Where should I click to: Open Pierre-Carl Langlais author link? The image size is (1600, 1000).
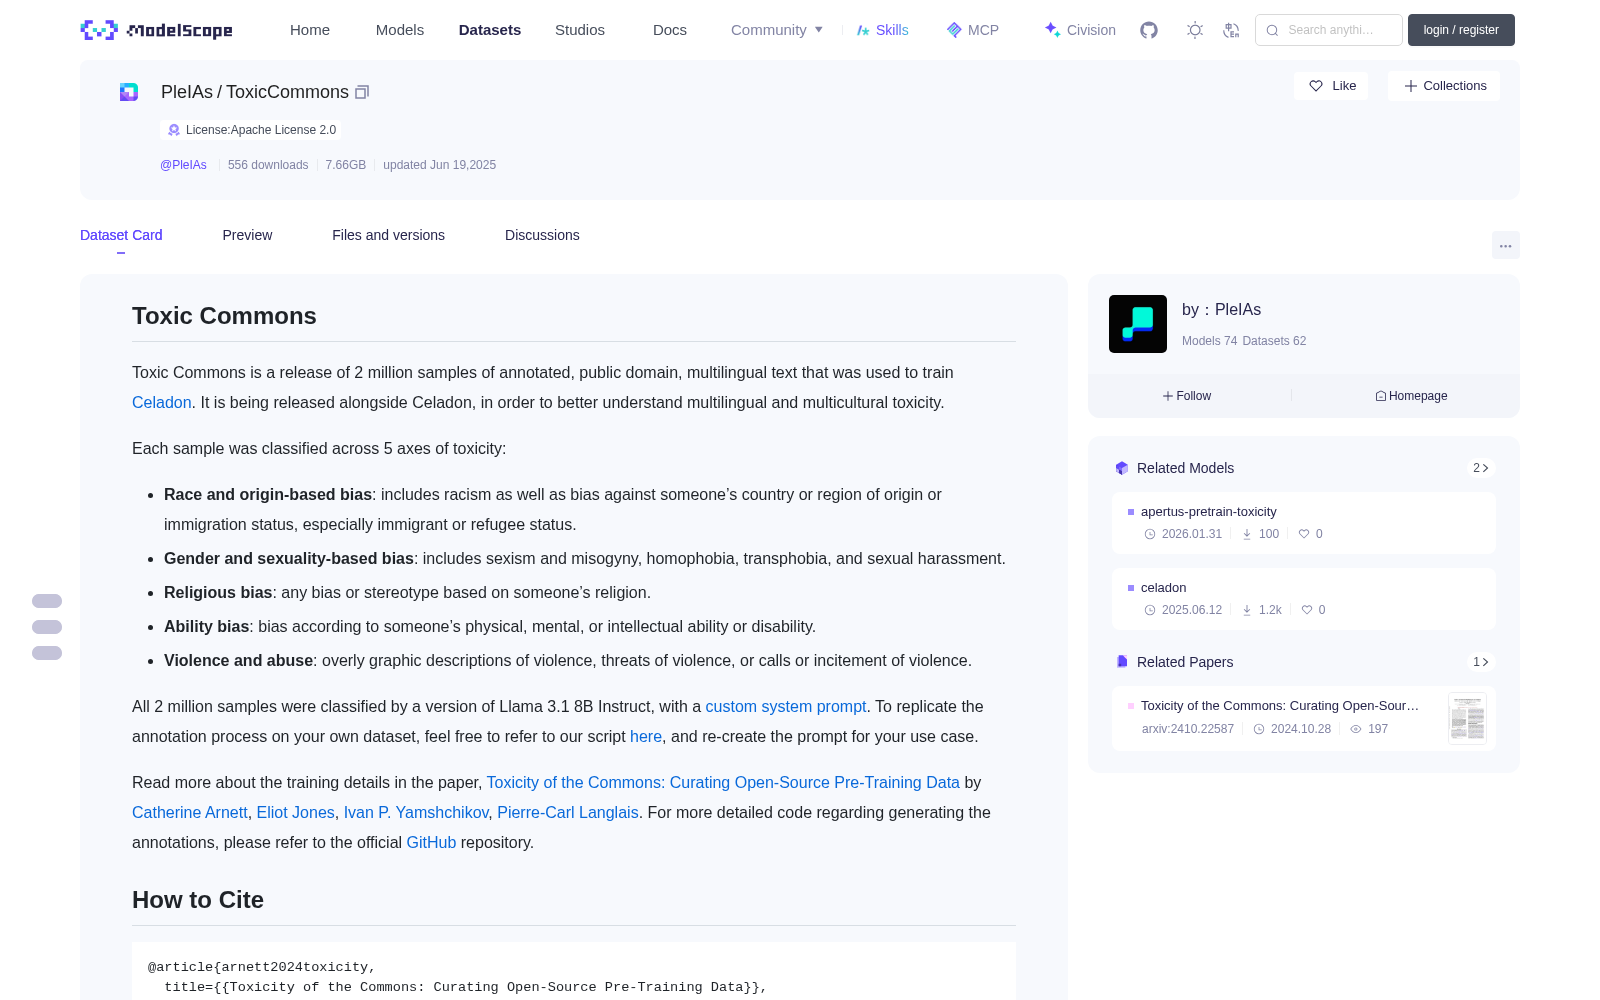(568, 812)
